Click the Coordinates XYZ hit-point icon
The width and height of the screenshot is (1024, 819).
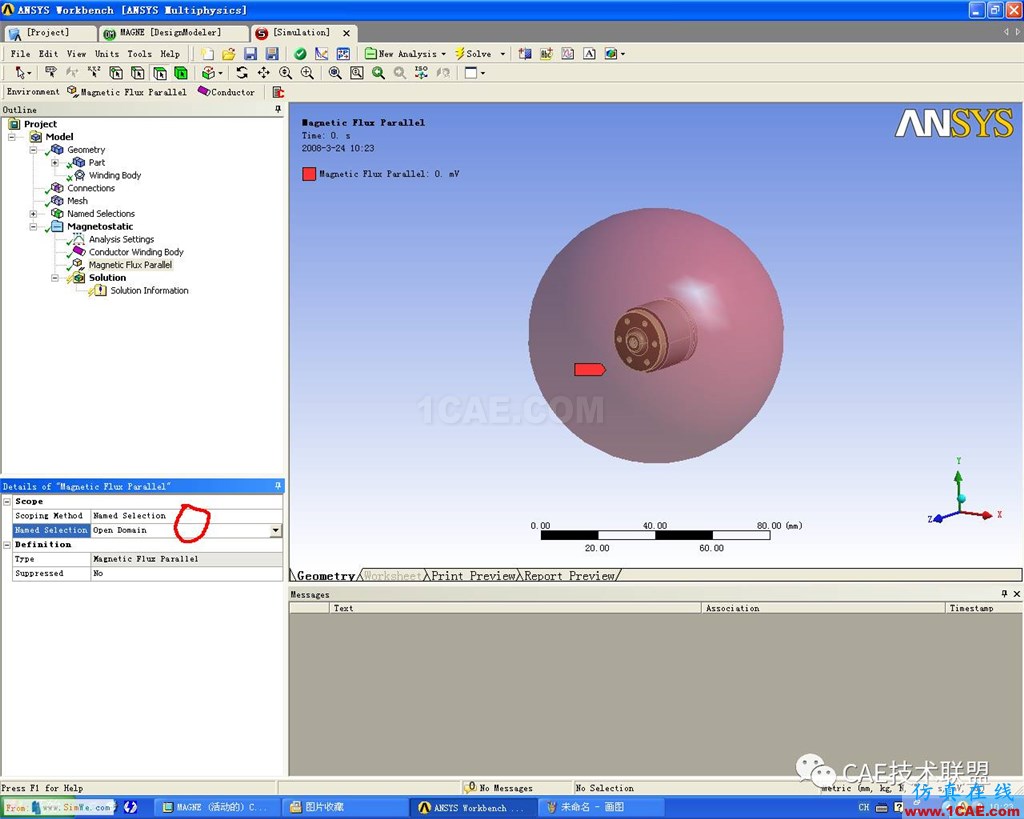pos(94,72)
